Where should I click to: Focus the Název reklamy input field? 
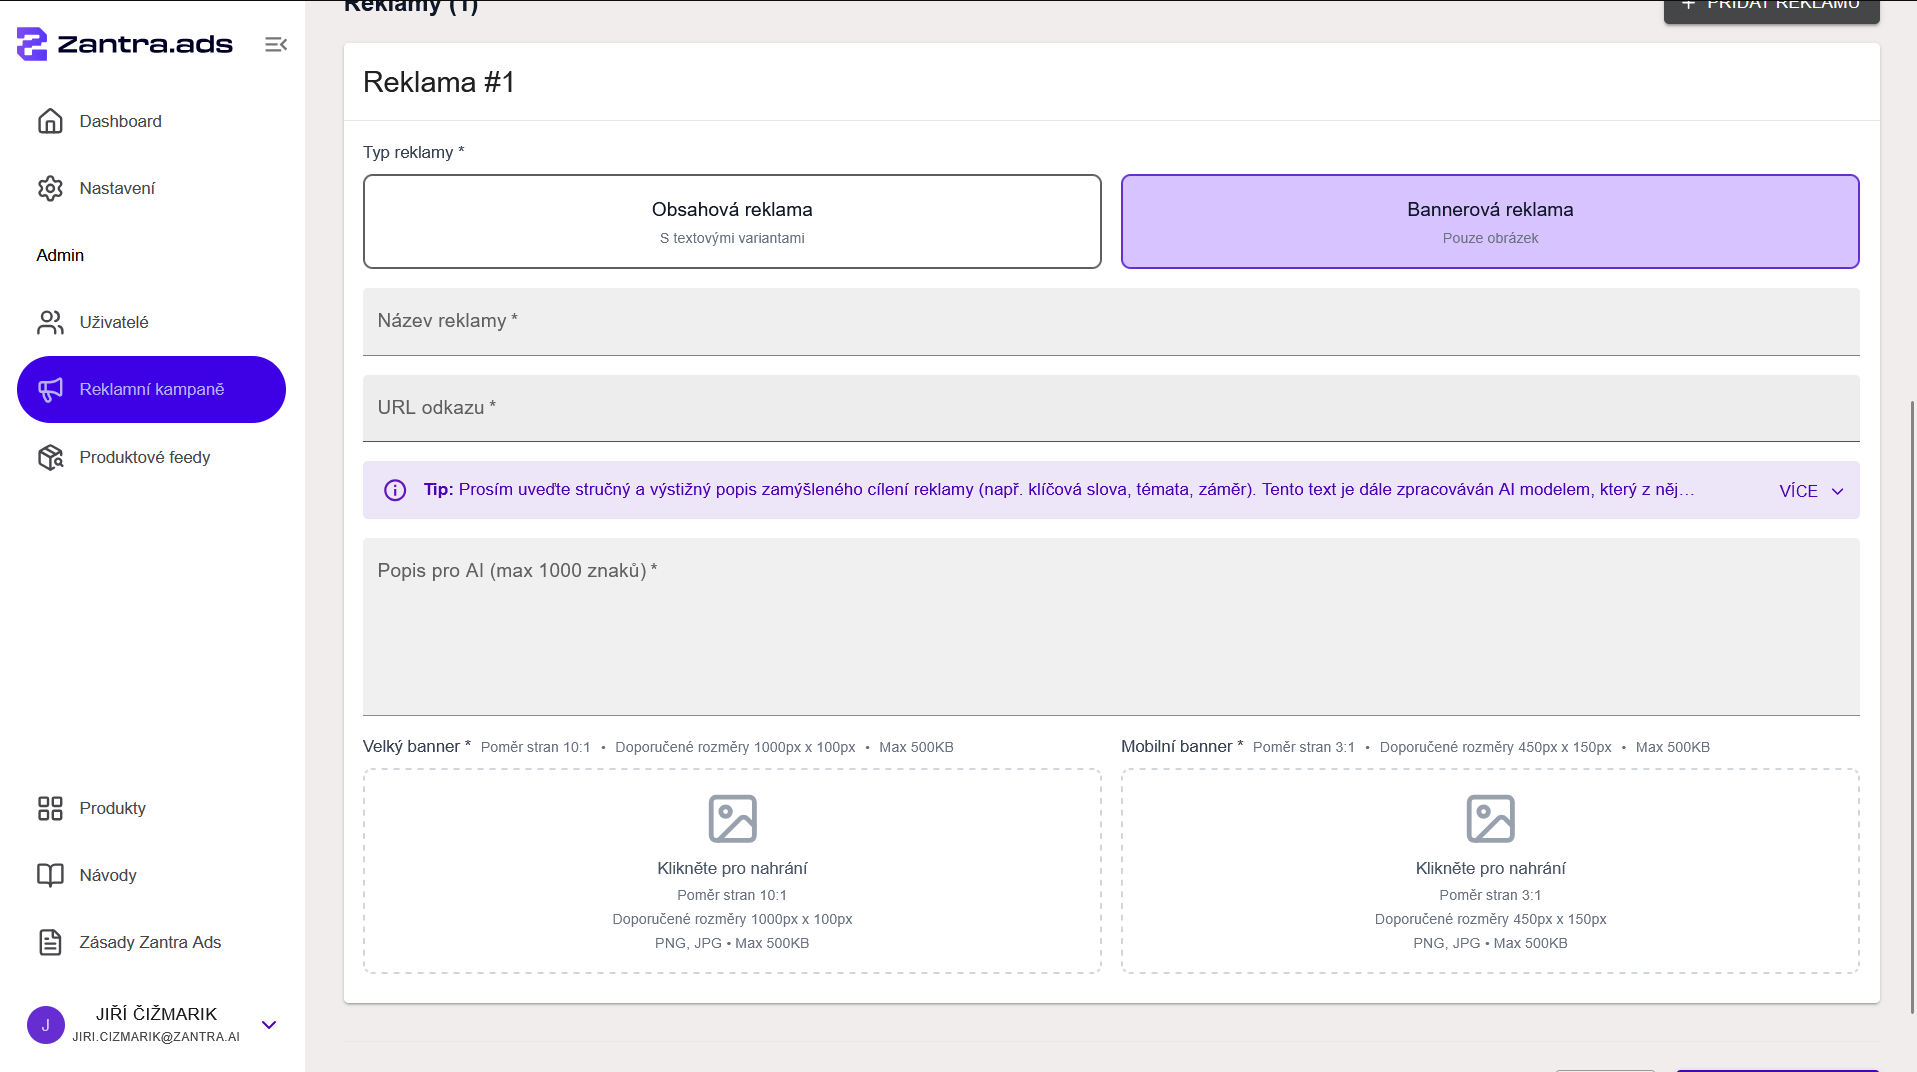[1111, 322]
